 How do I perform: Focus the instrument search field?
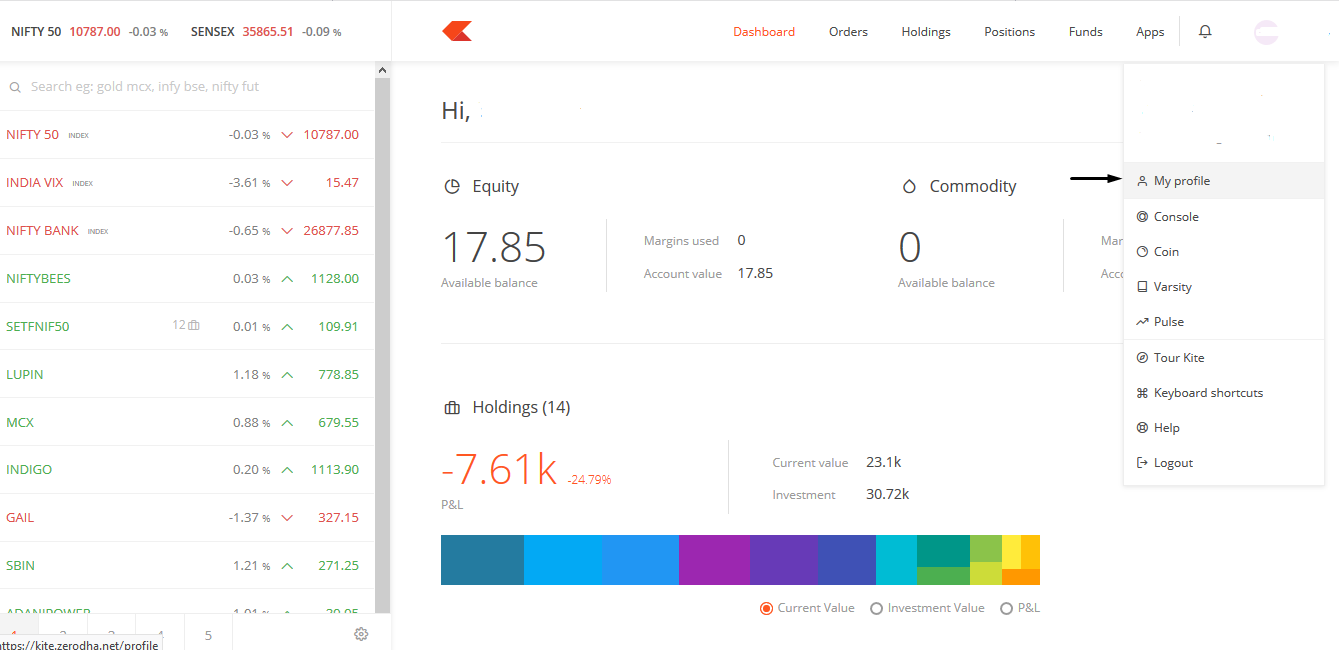tap(187, 87)
